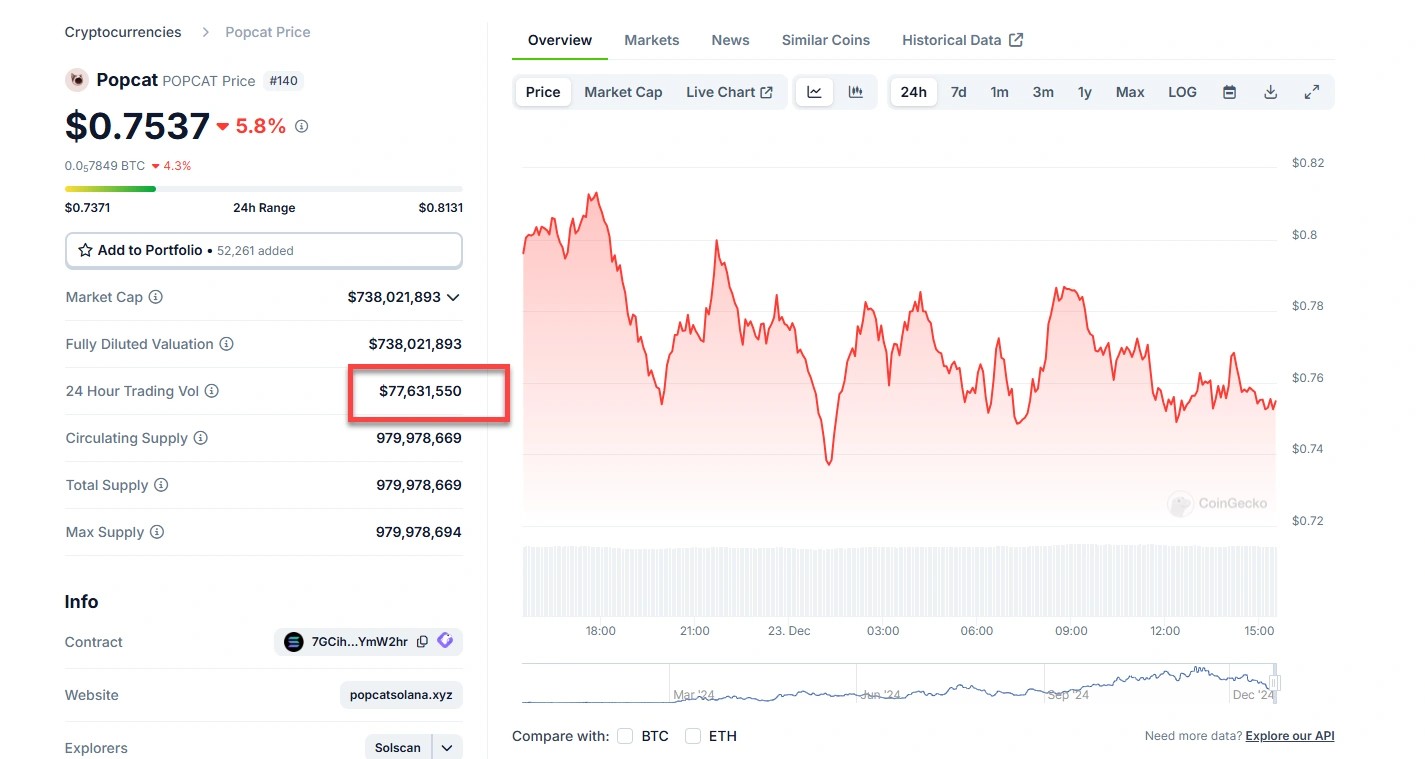
Task: Enable the BTC comparison checkbox
Action: pyautogui.click(x=625, y=736)
